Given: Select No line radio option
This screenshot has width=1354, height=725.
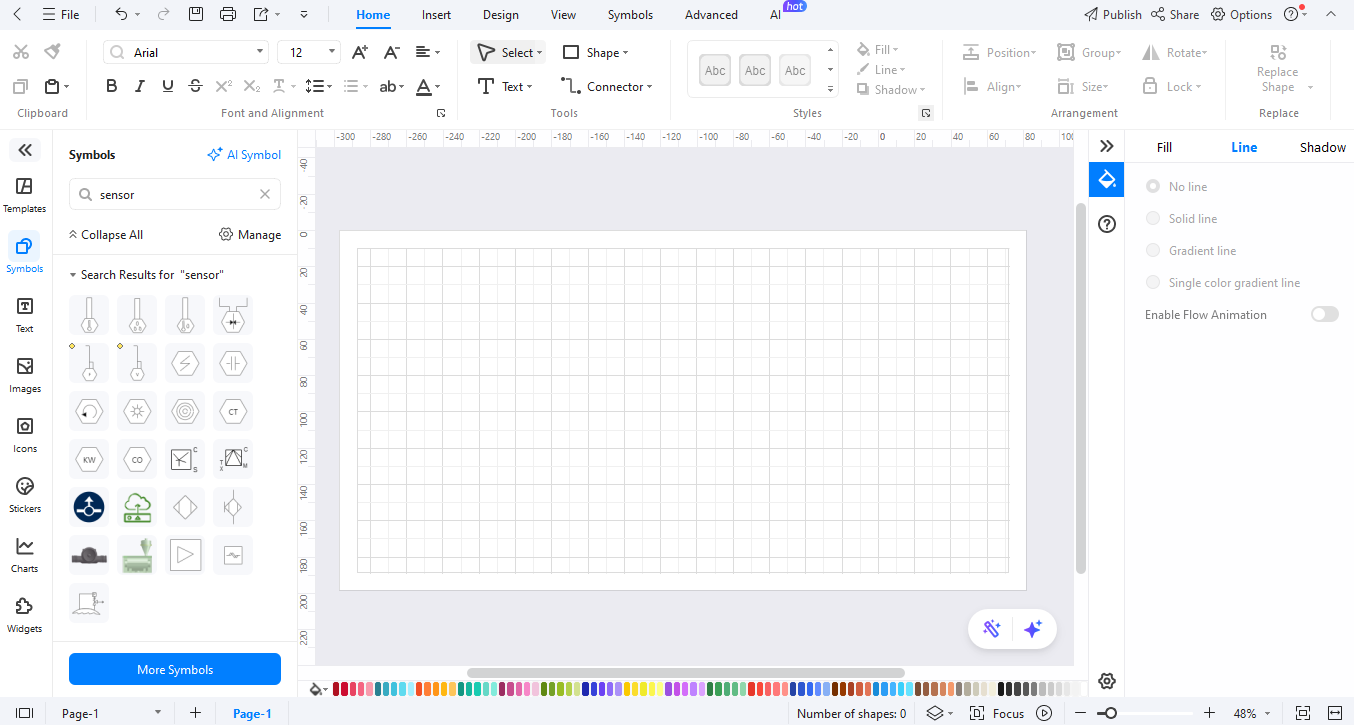Looking at the screenshot, I should coord(1153,187).
